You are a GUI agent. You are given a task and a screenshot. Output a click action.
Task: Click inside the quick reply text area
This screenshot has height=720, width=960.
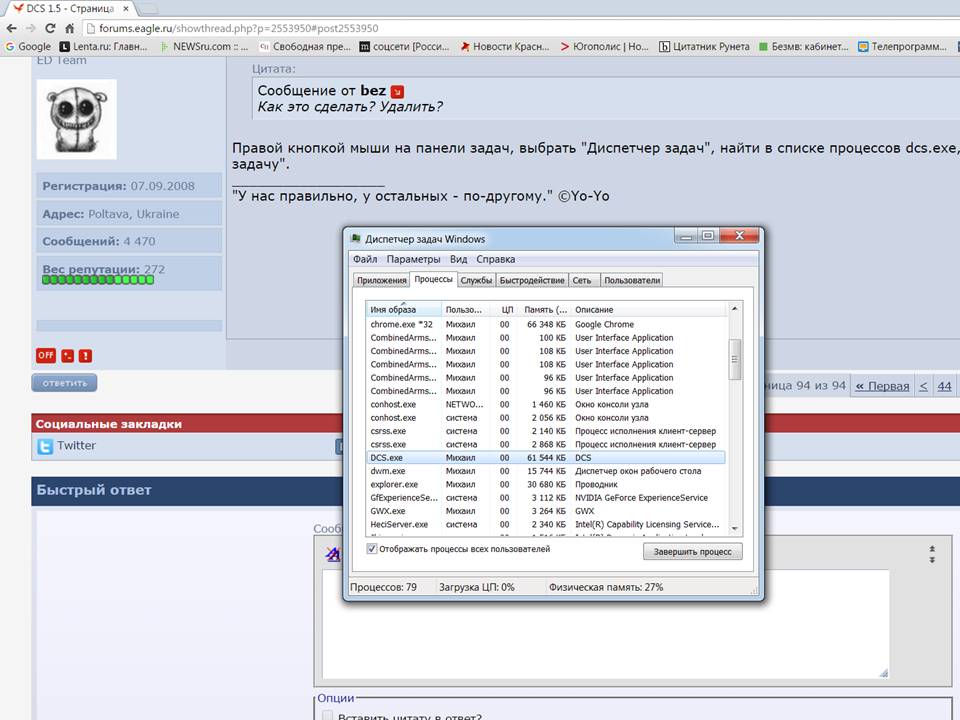[x=605, y=624]
